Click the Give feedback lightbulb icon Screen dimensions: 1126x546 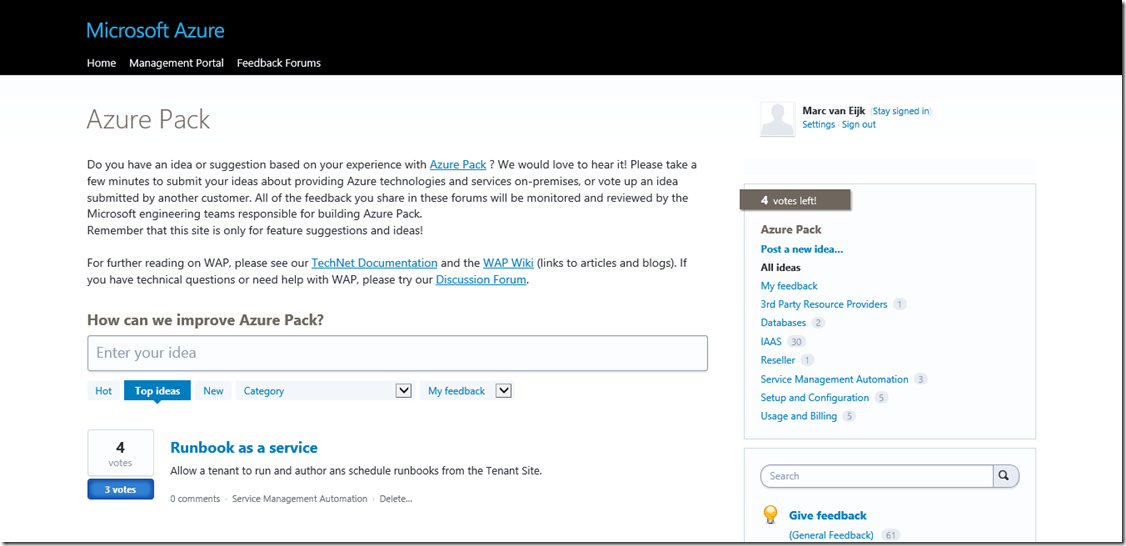[770, 515]
